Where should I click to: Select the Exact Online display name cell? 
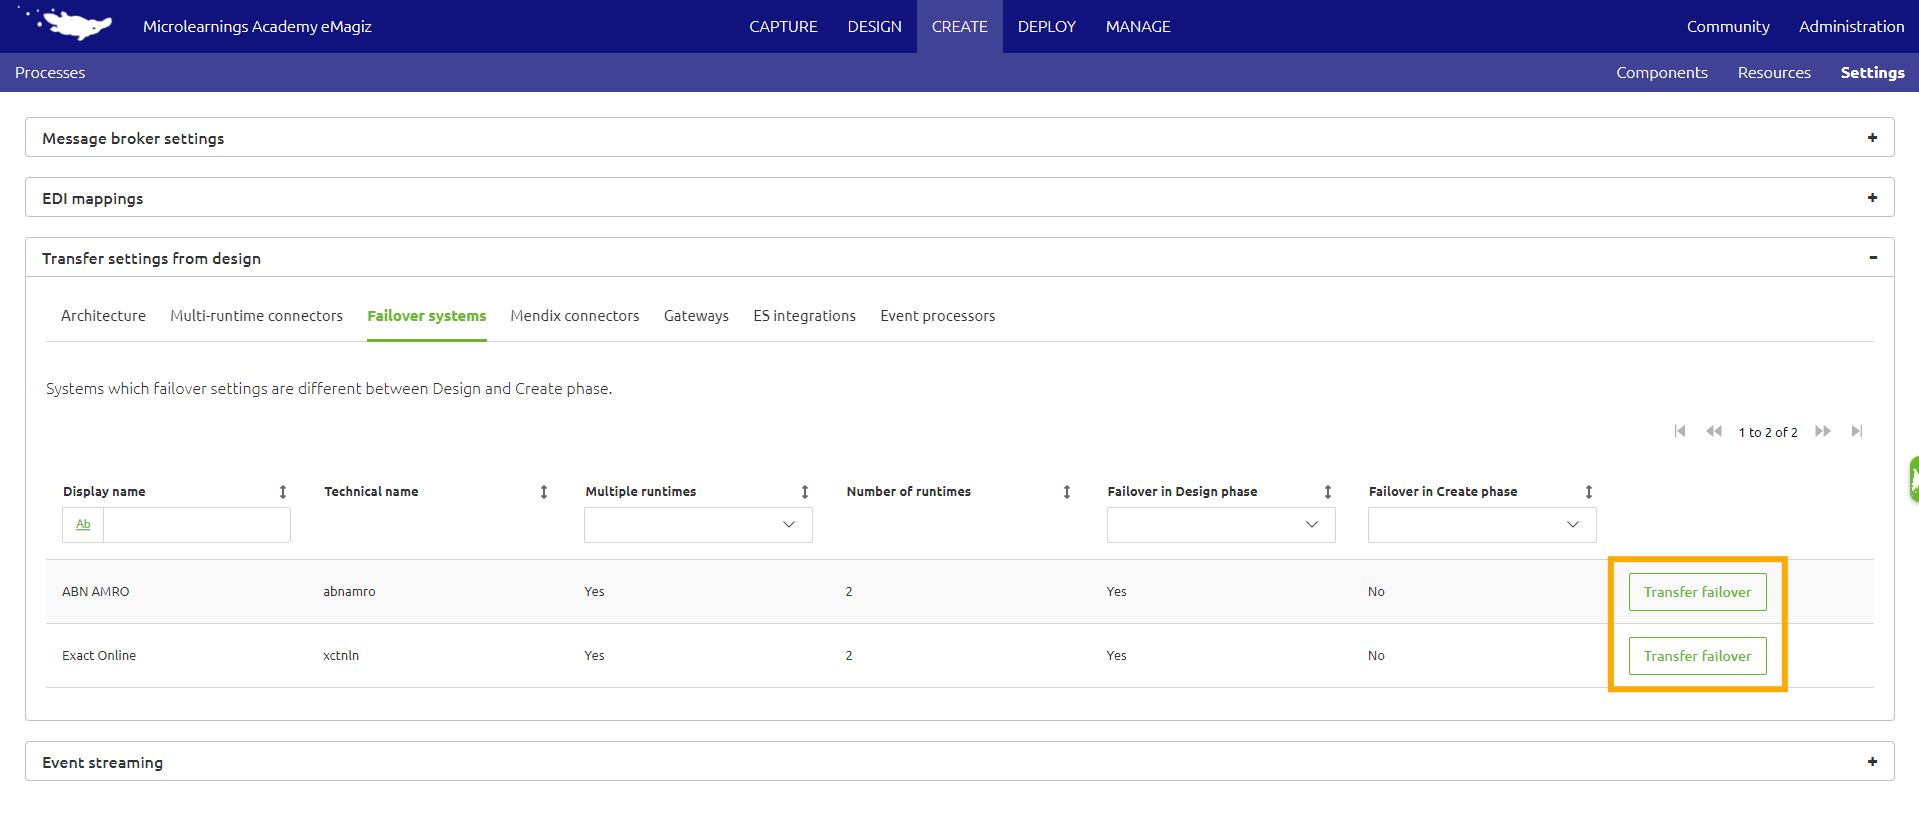click(x=99, y=656)
